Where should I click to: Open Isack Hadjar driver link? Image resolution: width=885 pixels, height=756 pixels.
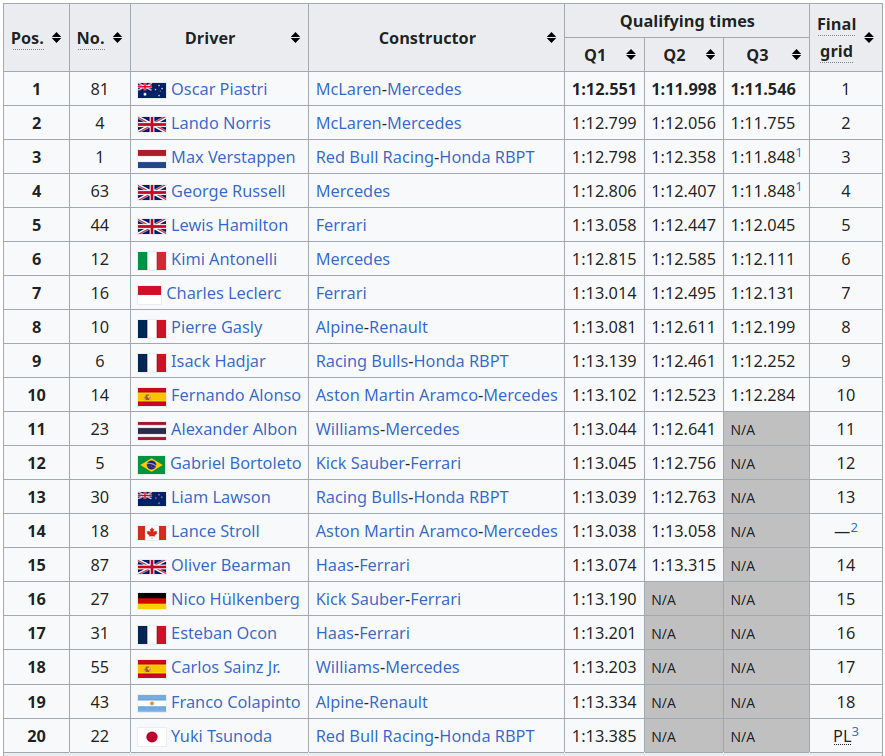[x=218, y=361]
